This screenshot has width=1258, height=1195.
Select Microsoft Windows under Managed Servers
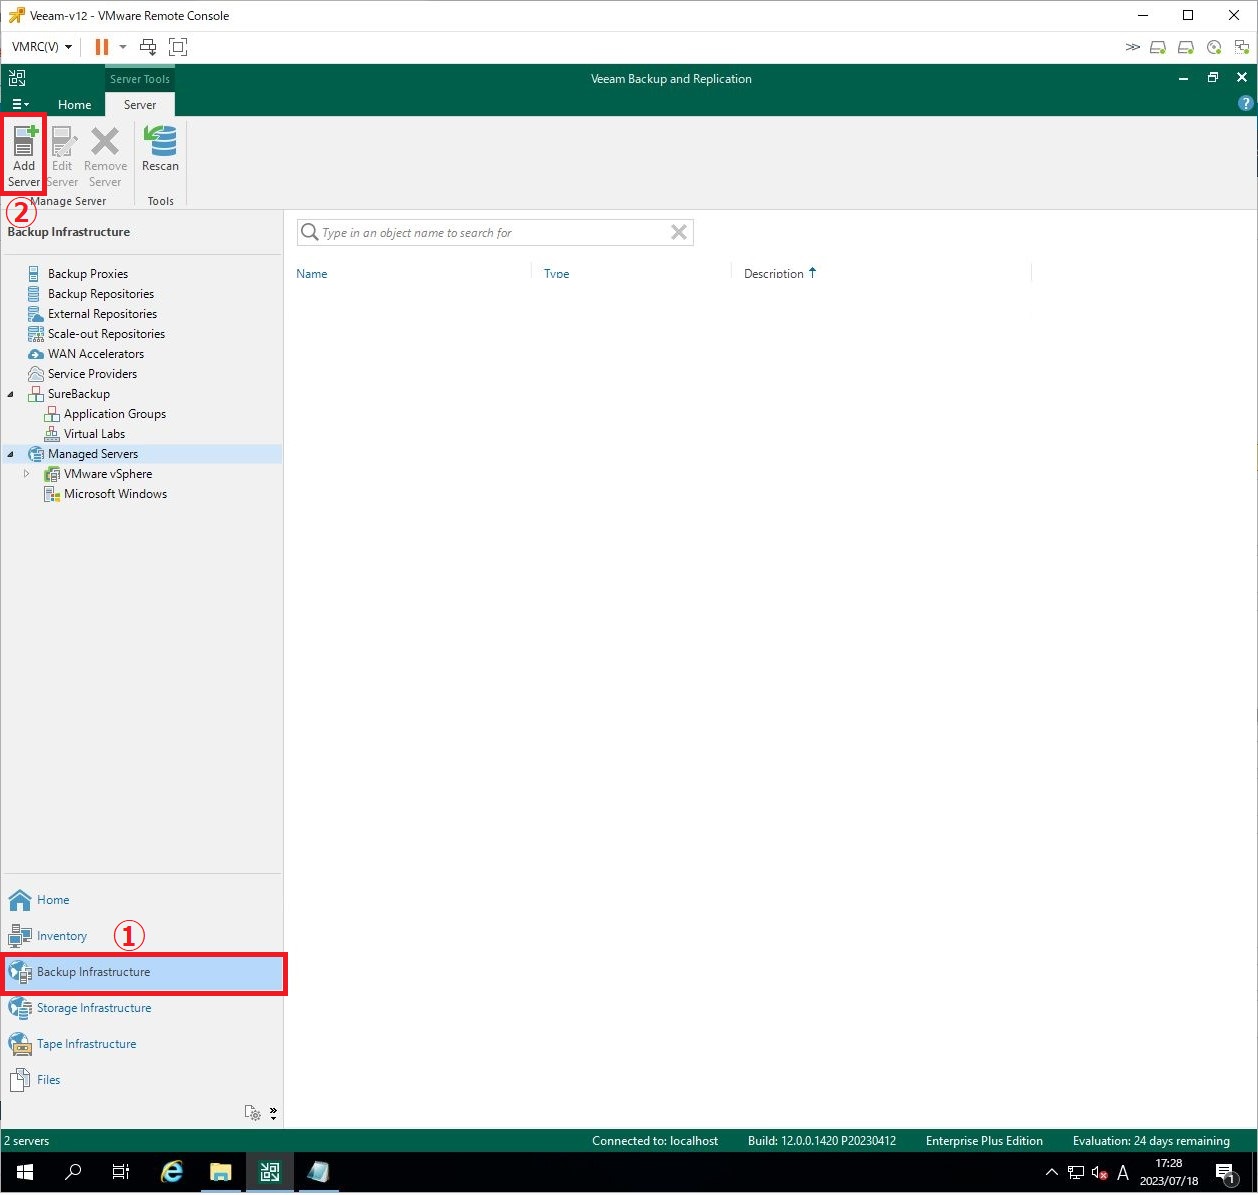(115, 494)
